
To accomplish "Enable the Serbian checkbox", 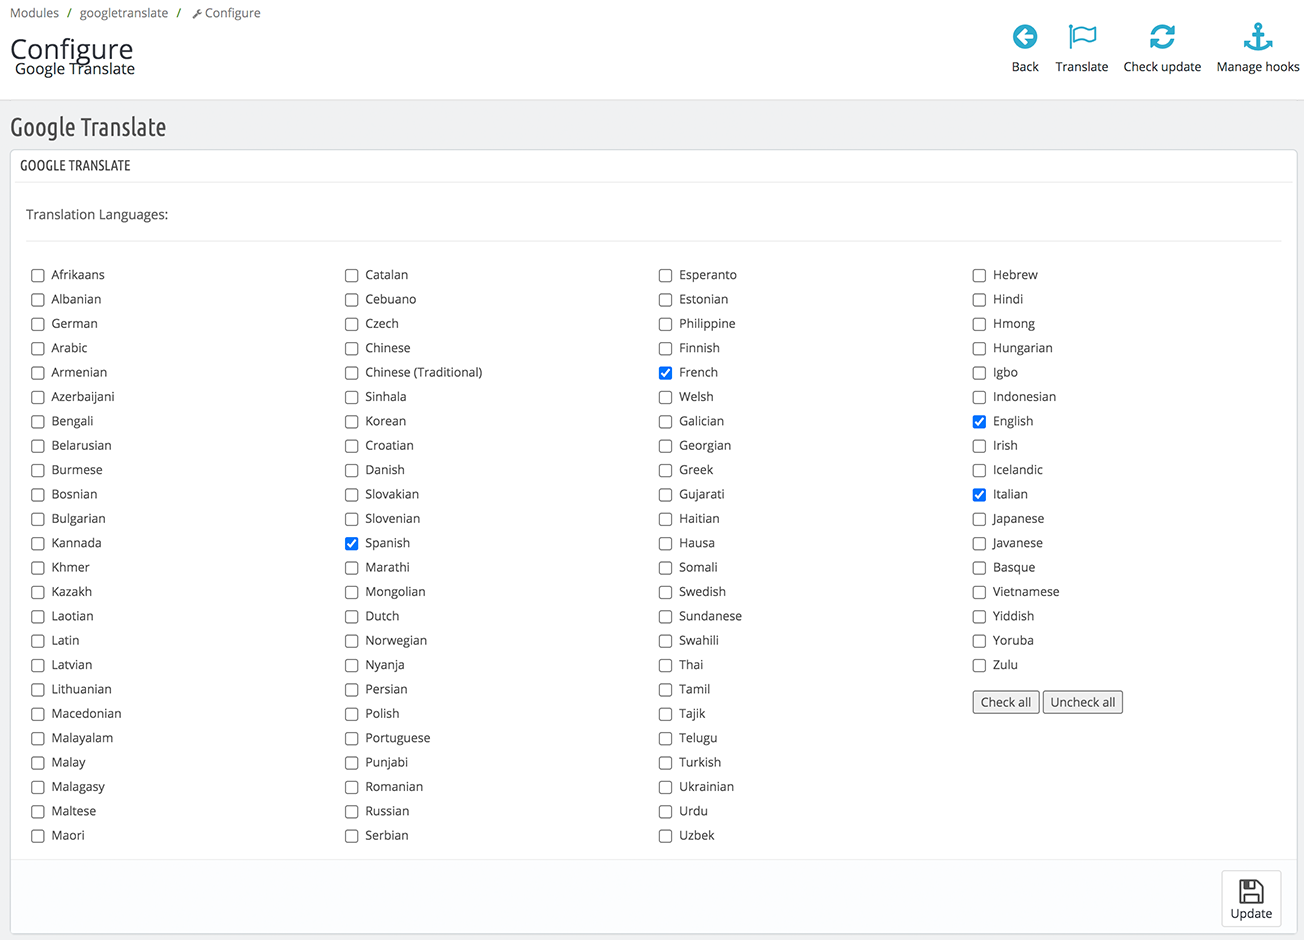I will click(x=352, y=837).
